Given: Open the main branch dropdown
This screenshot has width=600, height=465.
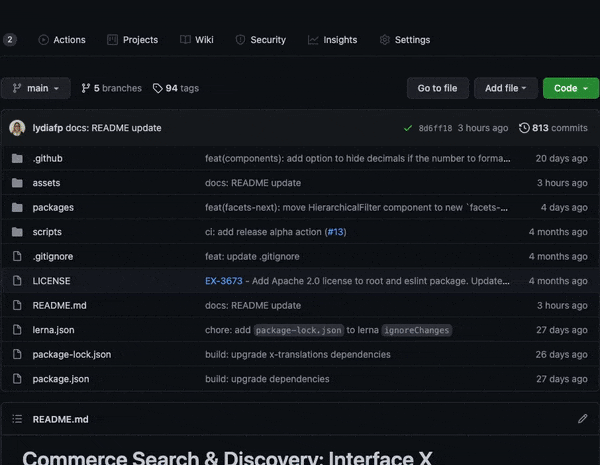Looking at the screenshot, I should pyautogui.click(x=36, y=88).
